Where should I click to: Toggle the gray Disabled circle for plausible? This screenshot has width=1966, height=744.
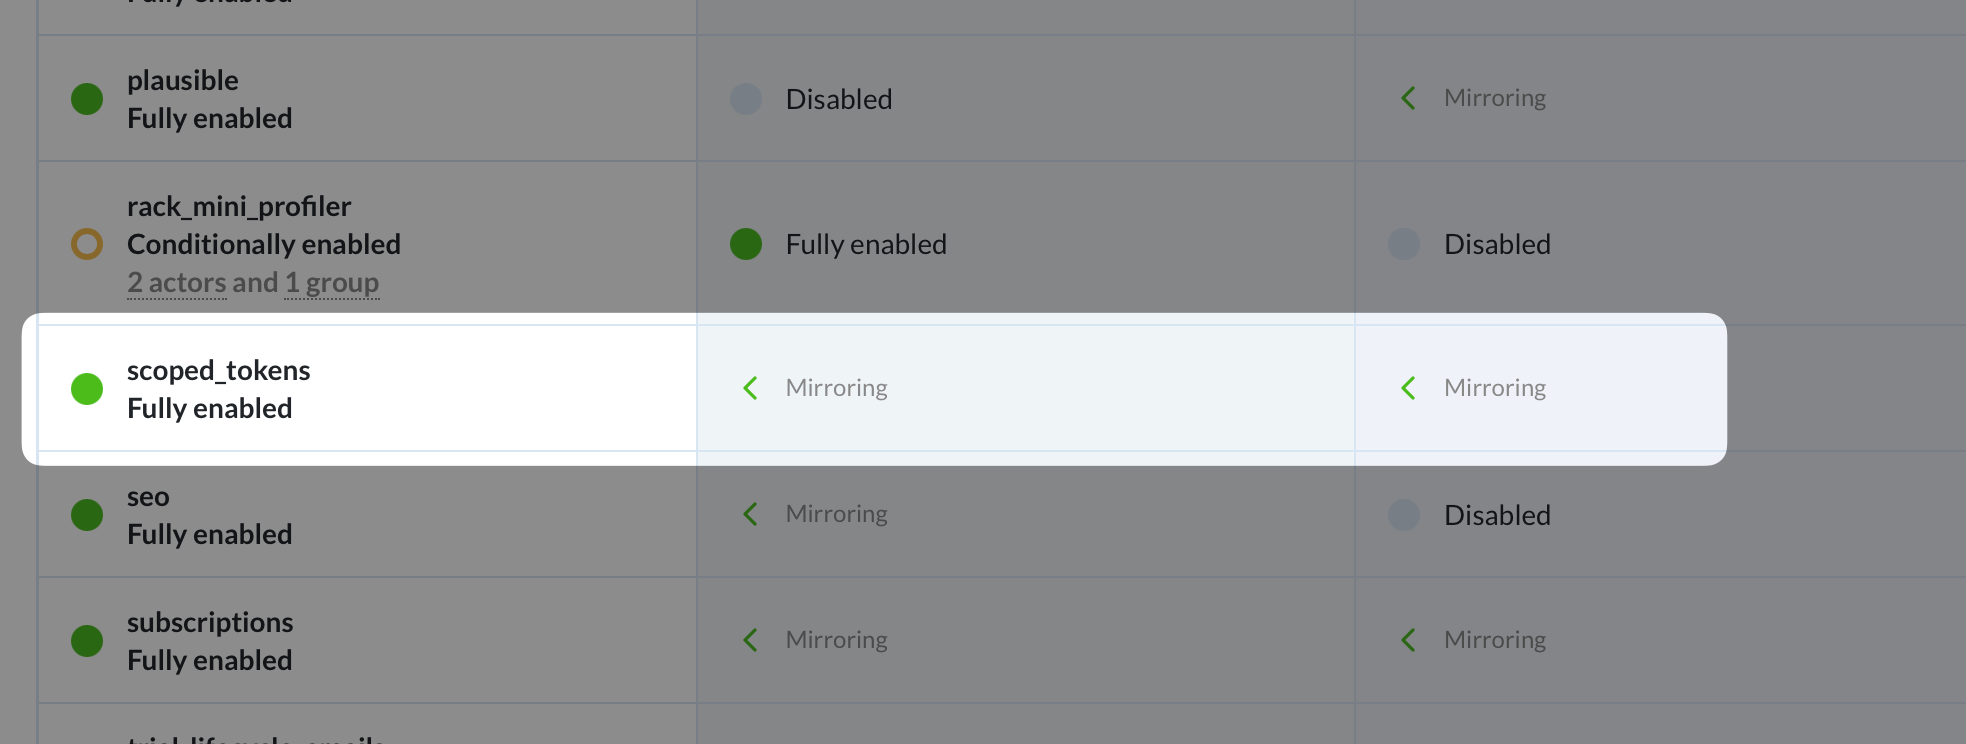(746, 99)
